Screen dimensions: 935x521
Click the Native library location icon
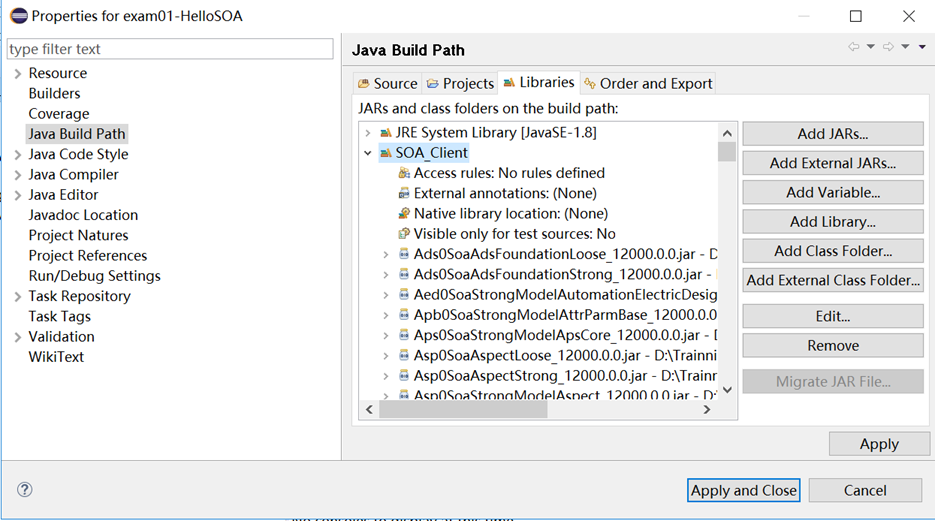[404, 213]
